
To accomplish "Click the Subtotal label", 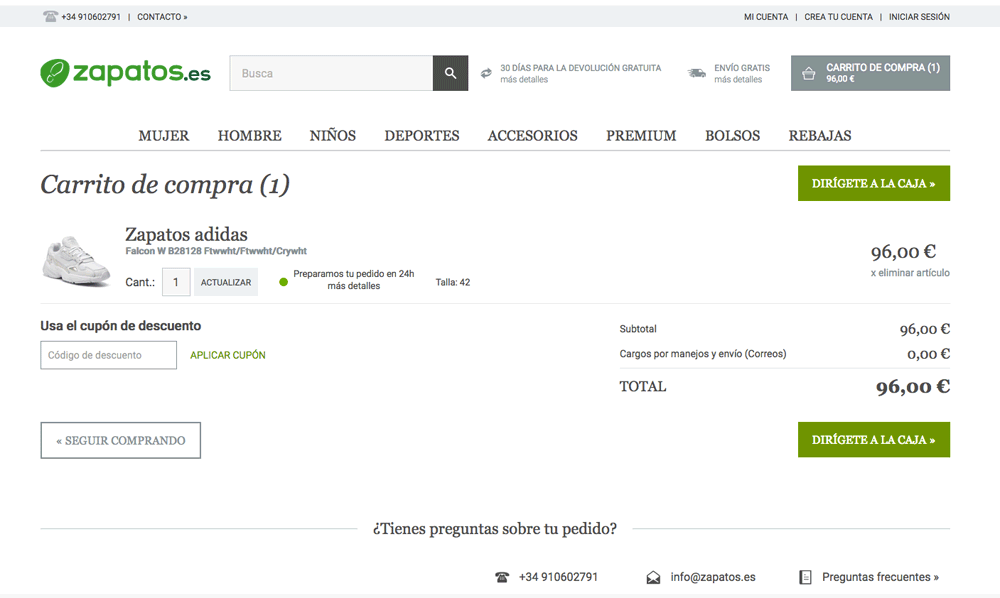I will point(638,329).
